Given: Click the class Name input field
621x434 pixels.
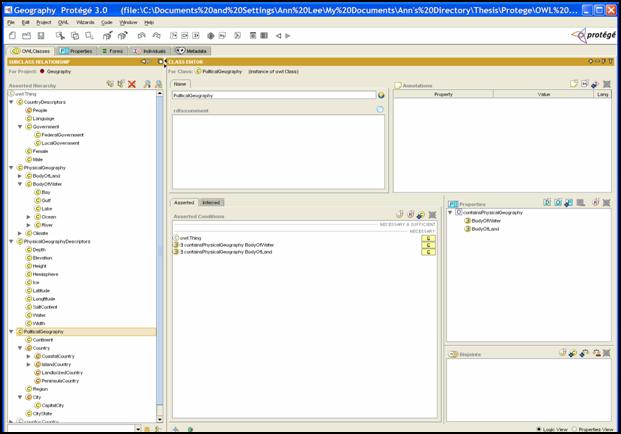Looking at the screenshot, I should tap(274, 95).
